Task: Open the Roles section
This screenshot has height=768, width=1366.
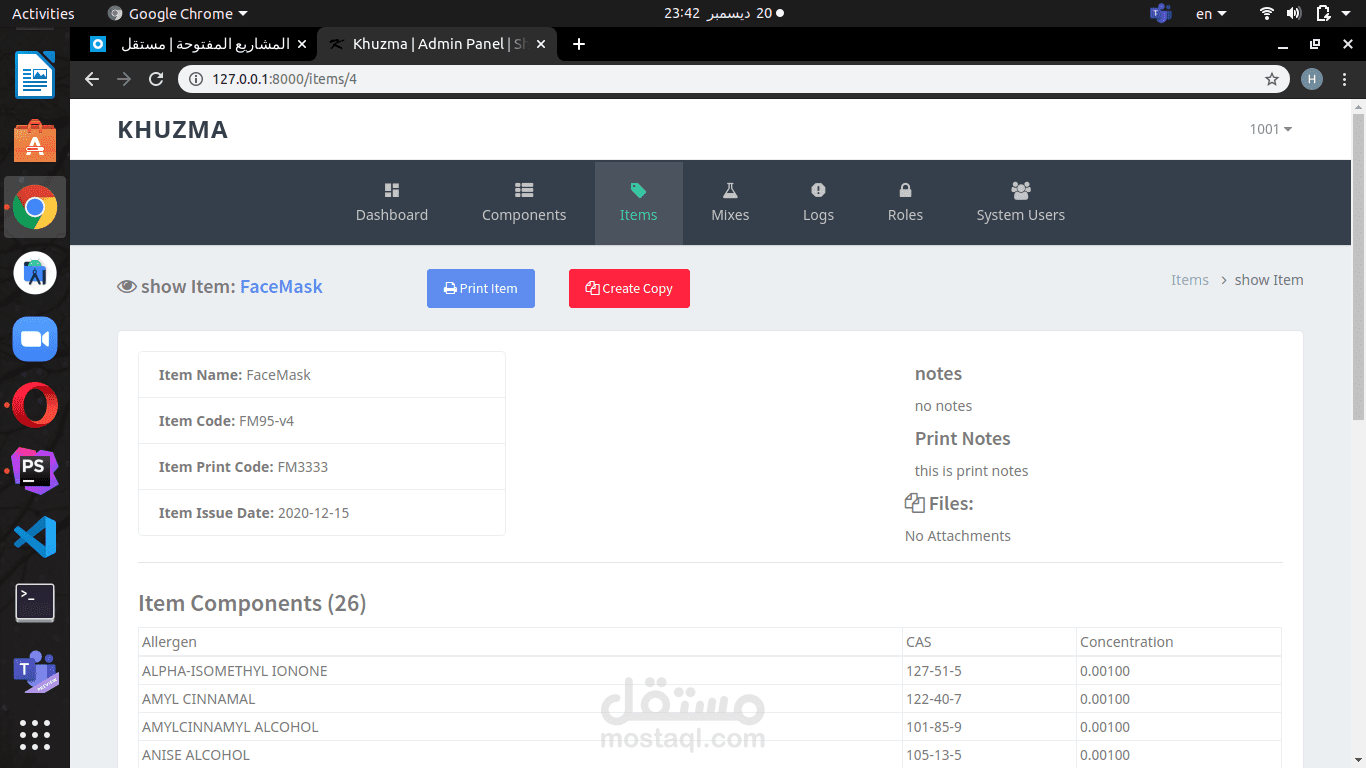Action: (x=905, y=203)
